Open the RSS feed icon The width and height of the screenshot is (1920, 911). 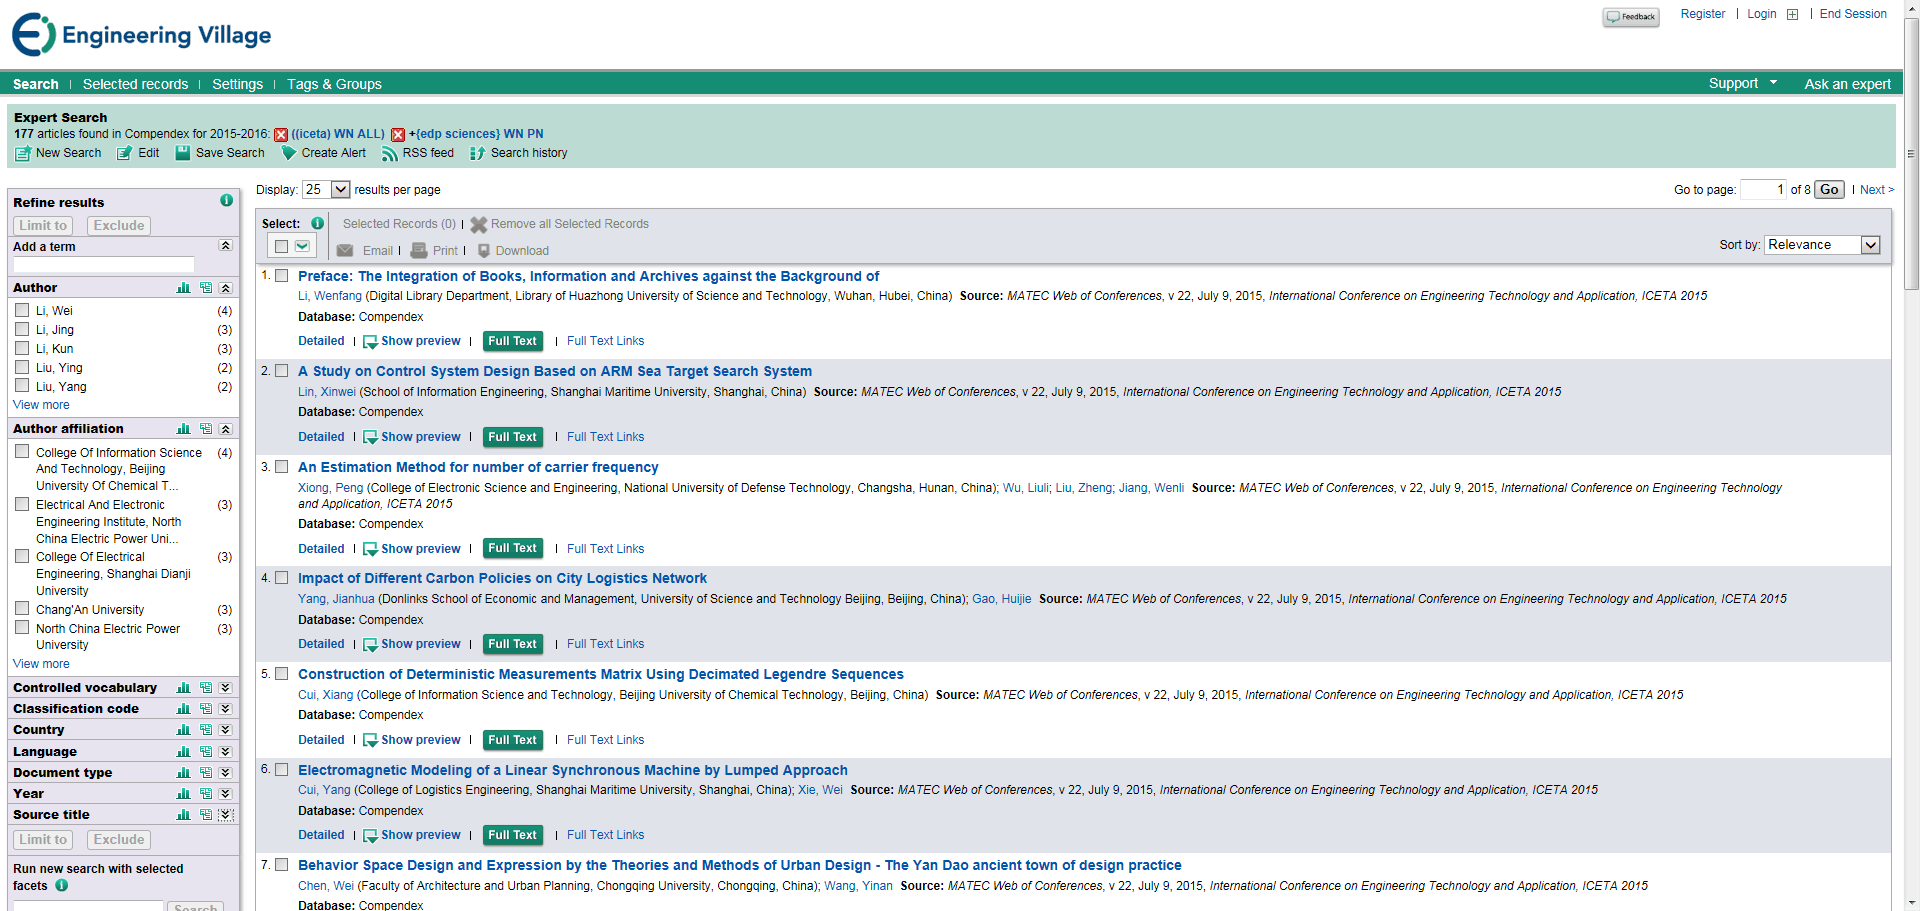click(390, 154)
